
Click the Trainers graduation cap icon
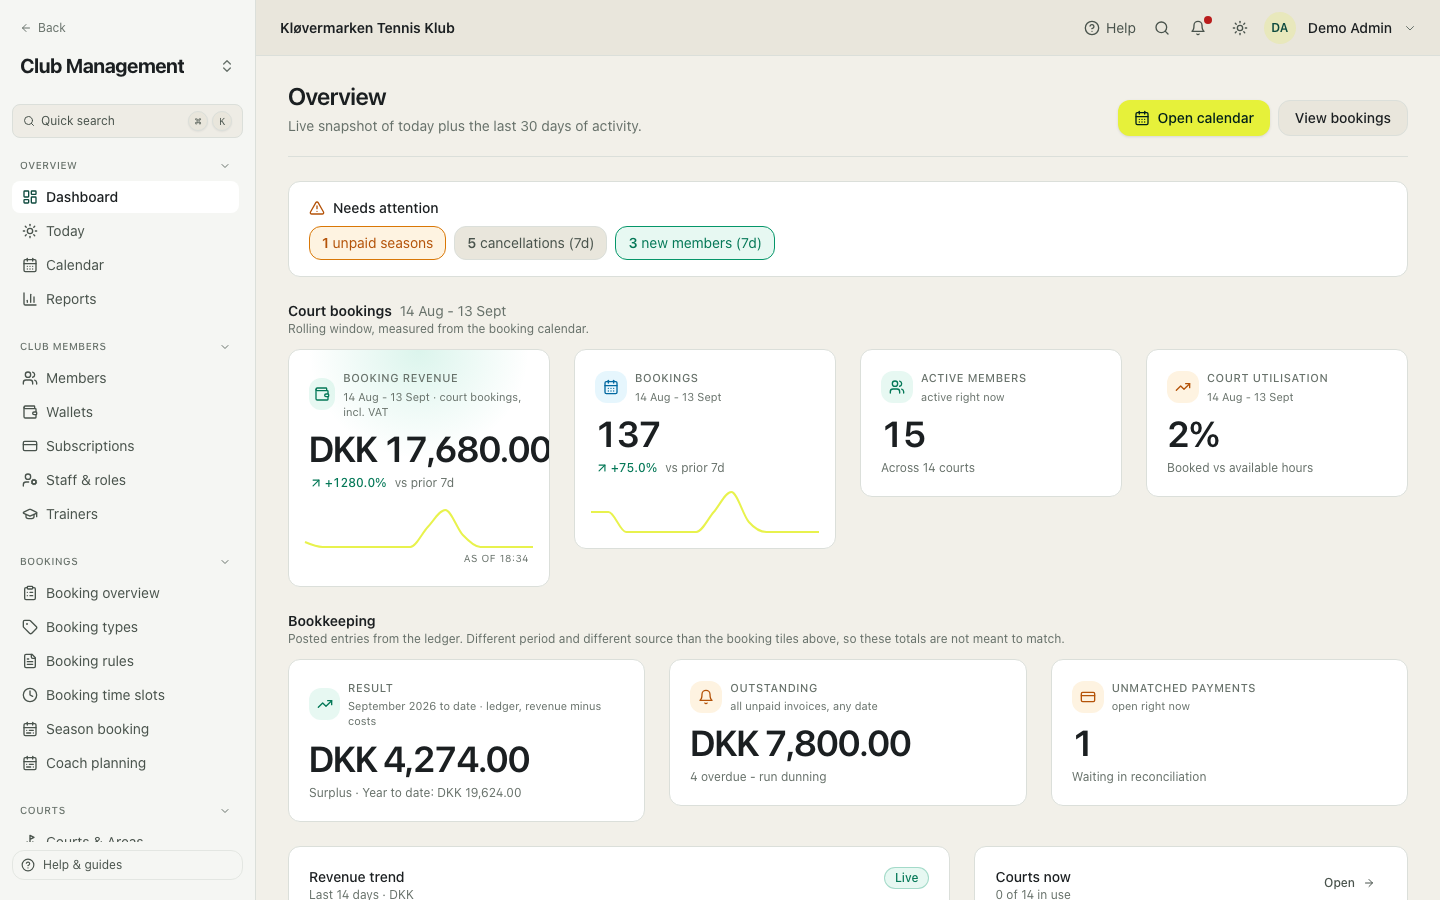pos(30,514)
